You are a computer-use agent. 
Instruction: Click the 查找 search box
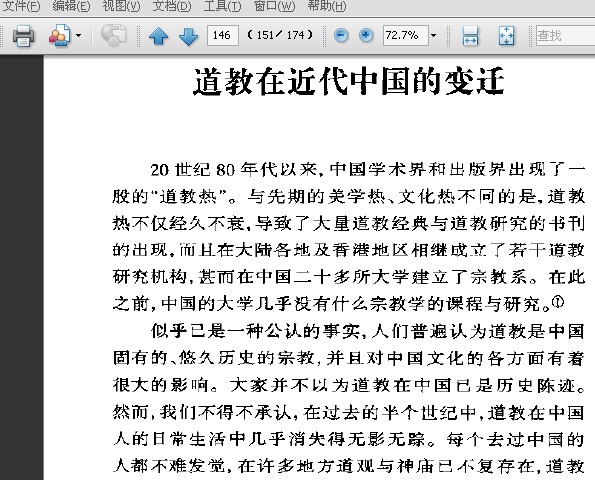point(565,36)
